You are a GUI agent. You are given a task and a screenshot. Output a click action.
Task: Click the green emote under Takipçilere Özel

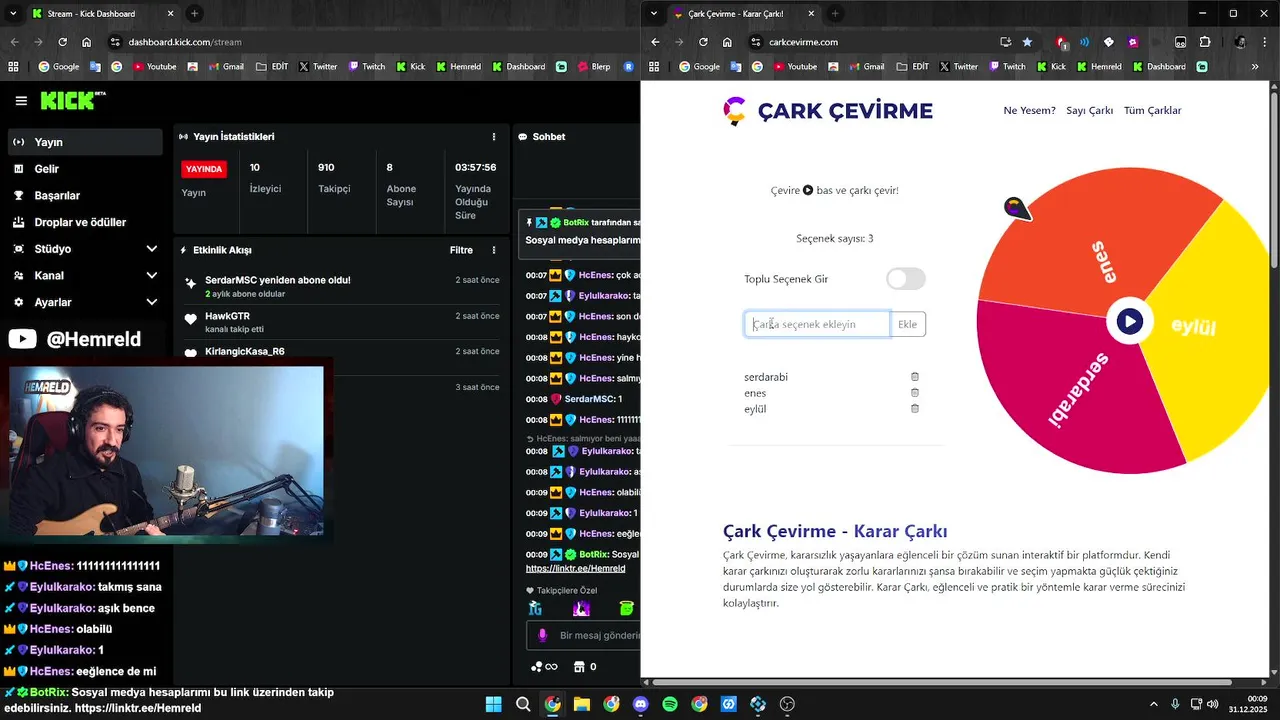tap(626, 608)
